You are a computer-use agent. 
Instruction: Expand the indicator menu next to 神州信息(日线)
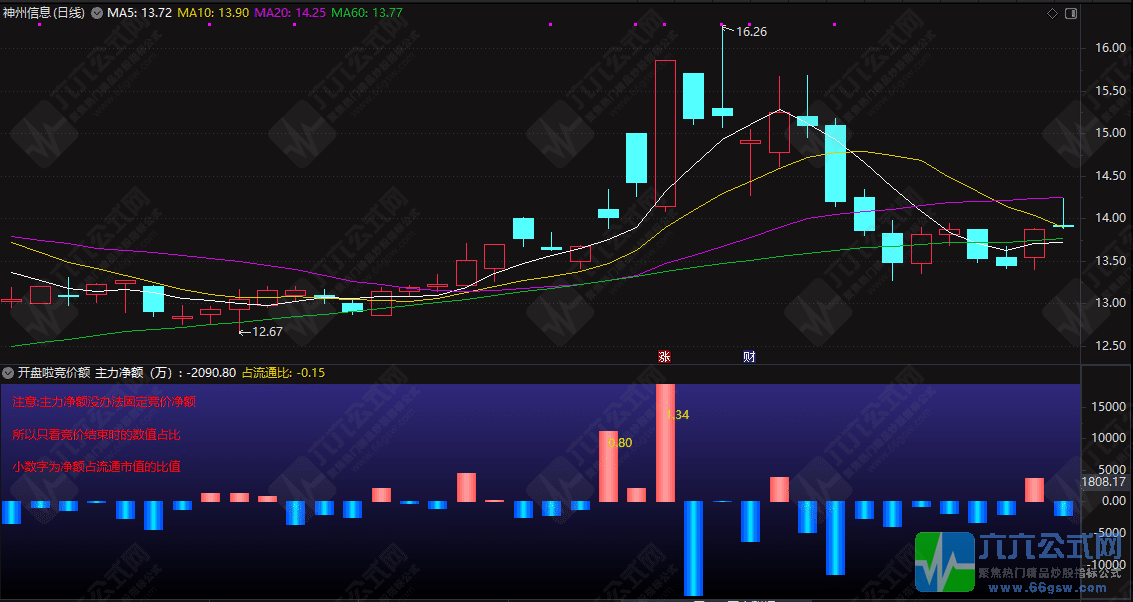(97, 13)
